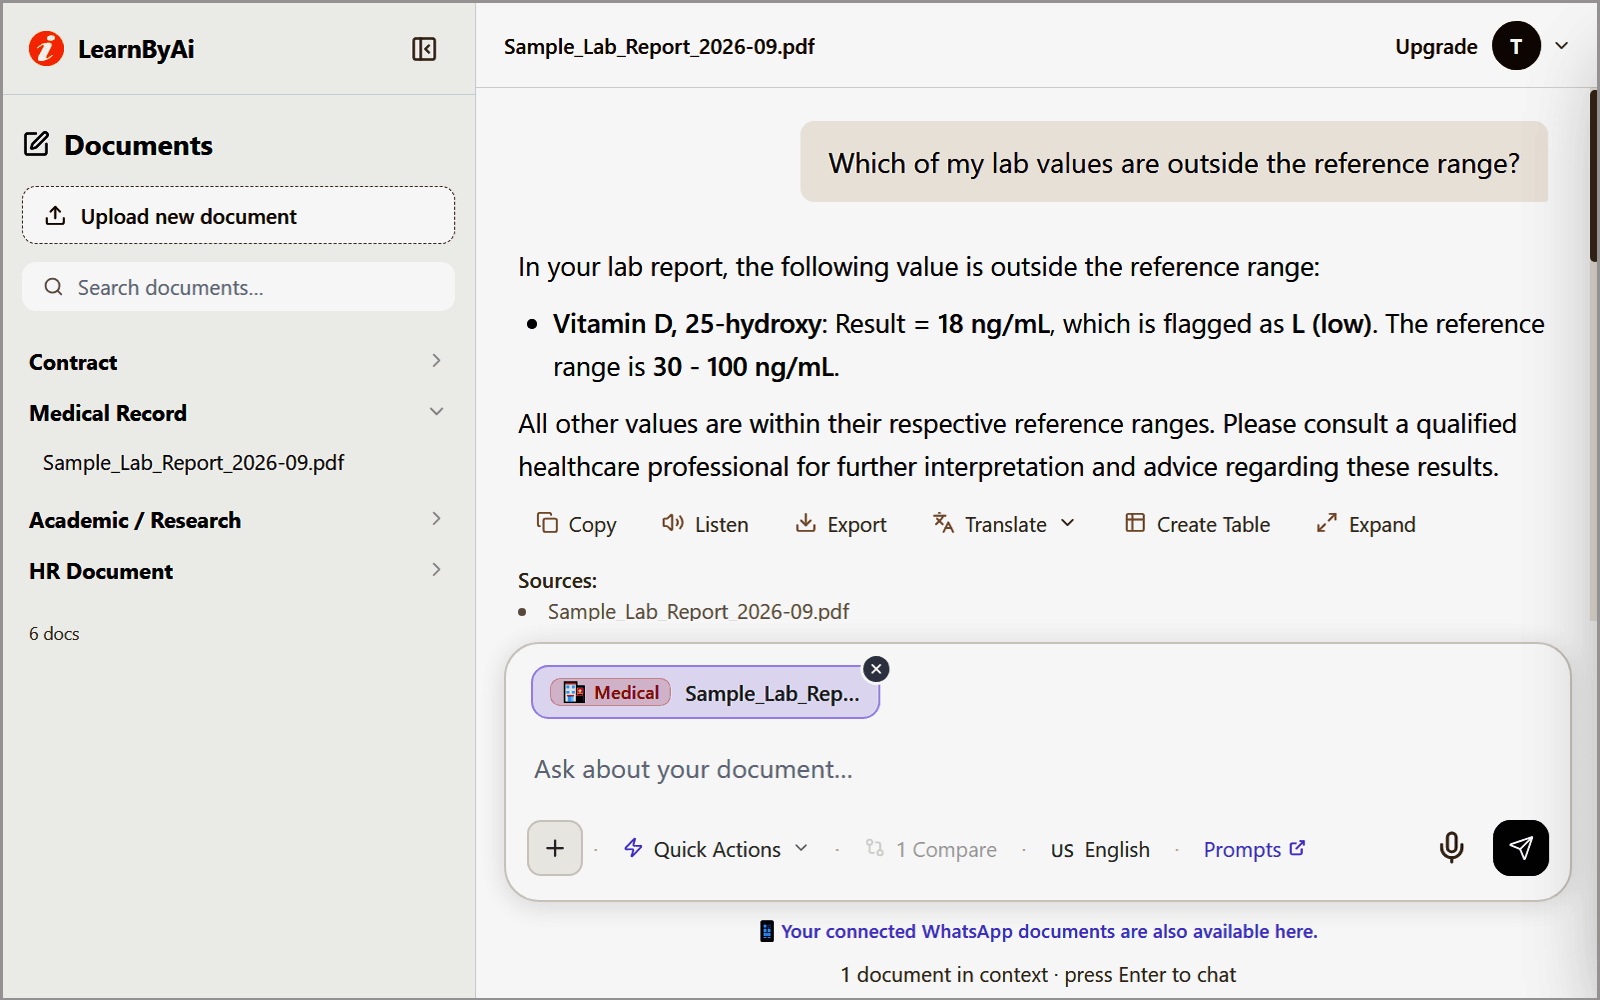Open Sample_Lab_Report_2026-09.pdf in sidebar

click(x=193, y=463)
